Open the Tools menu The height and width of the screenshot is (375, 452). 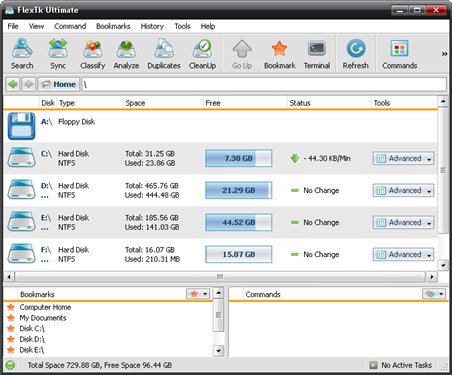click(182, 26)
